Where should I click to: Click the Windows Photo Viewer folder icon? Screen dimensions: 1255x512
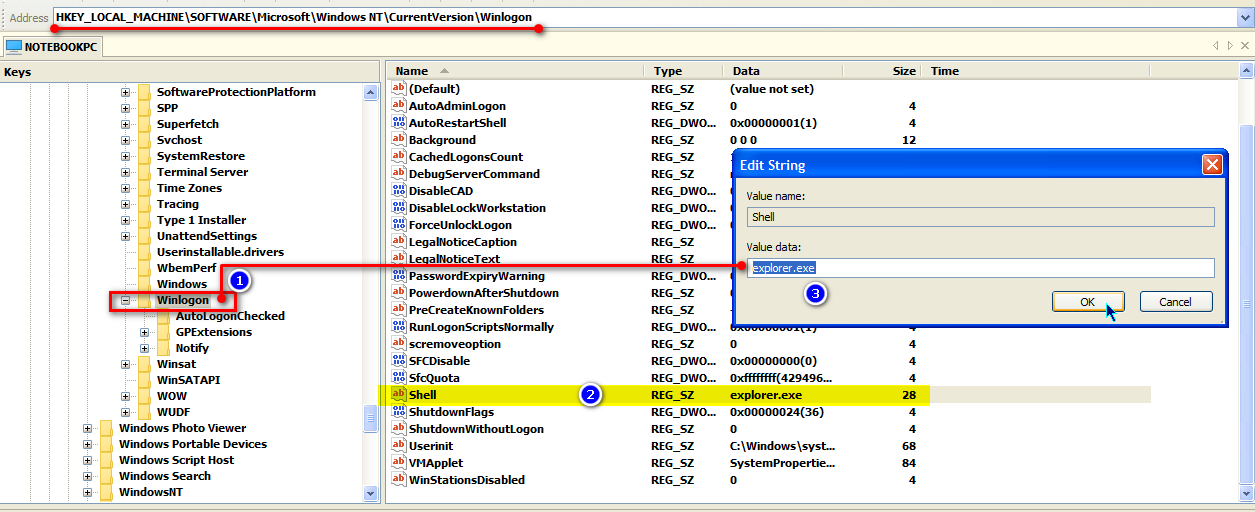tap(107, 428)
